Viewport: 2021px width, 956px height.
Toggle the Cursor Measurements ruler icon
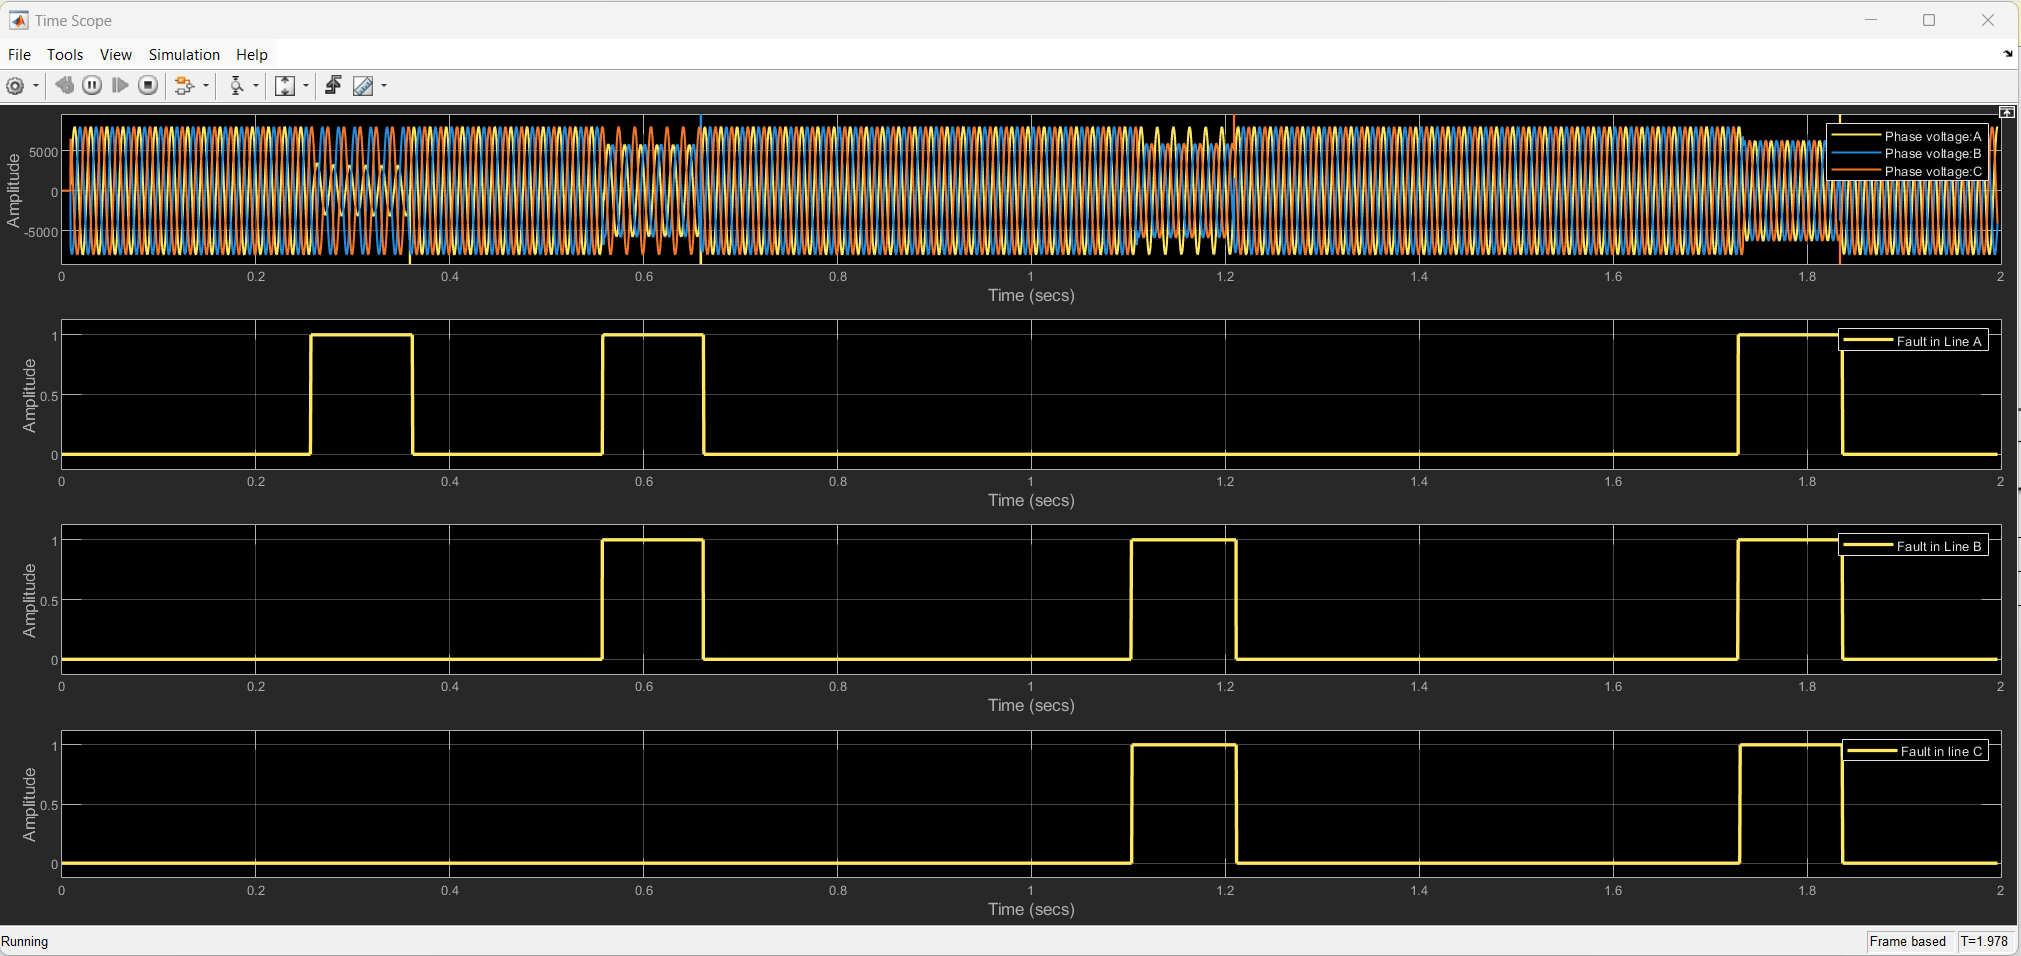click(x=363, y=86)
